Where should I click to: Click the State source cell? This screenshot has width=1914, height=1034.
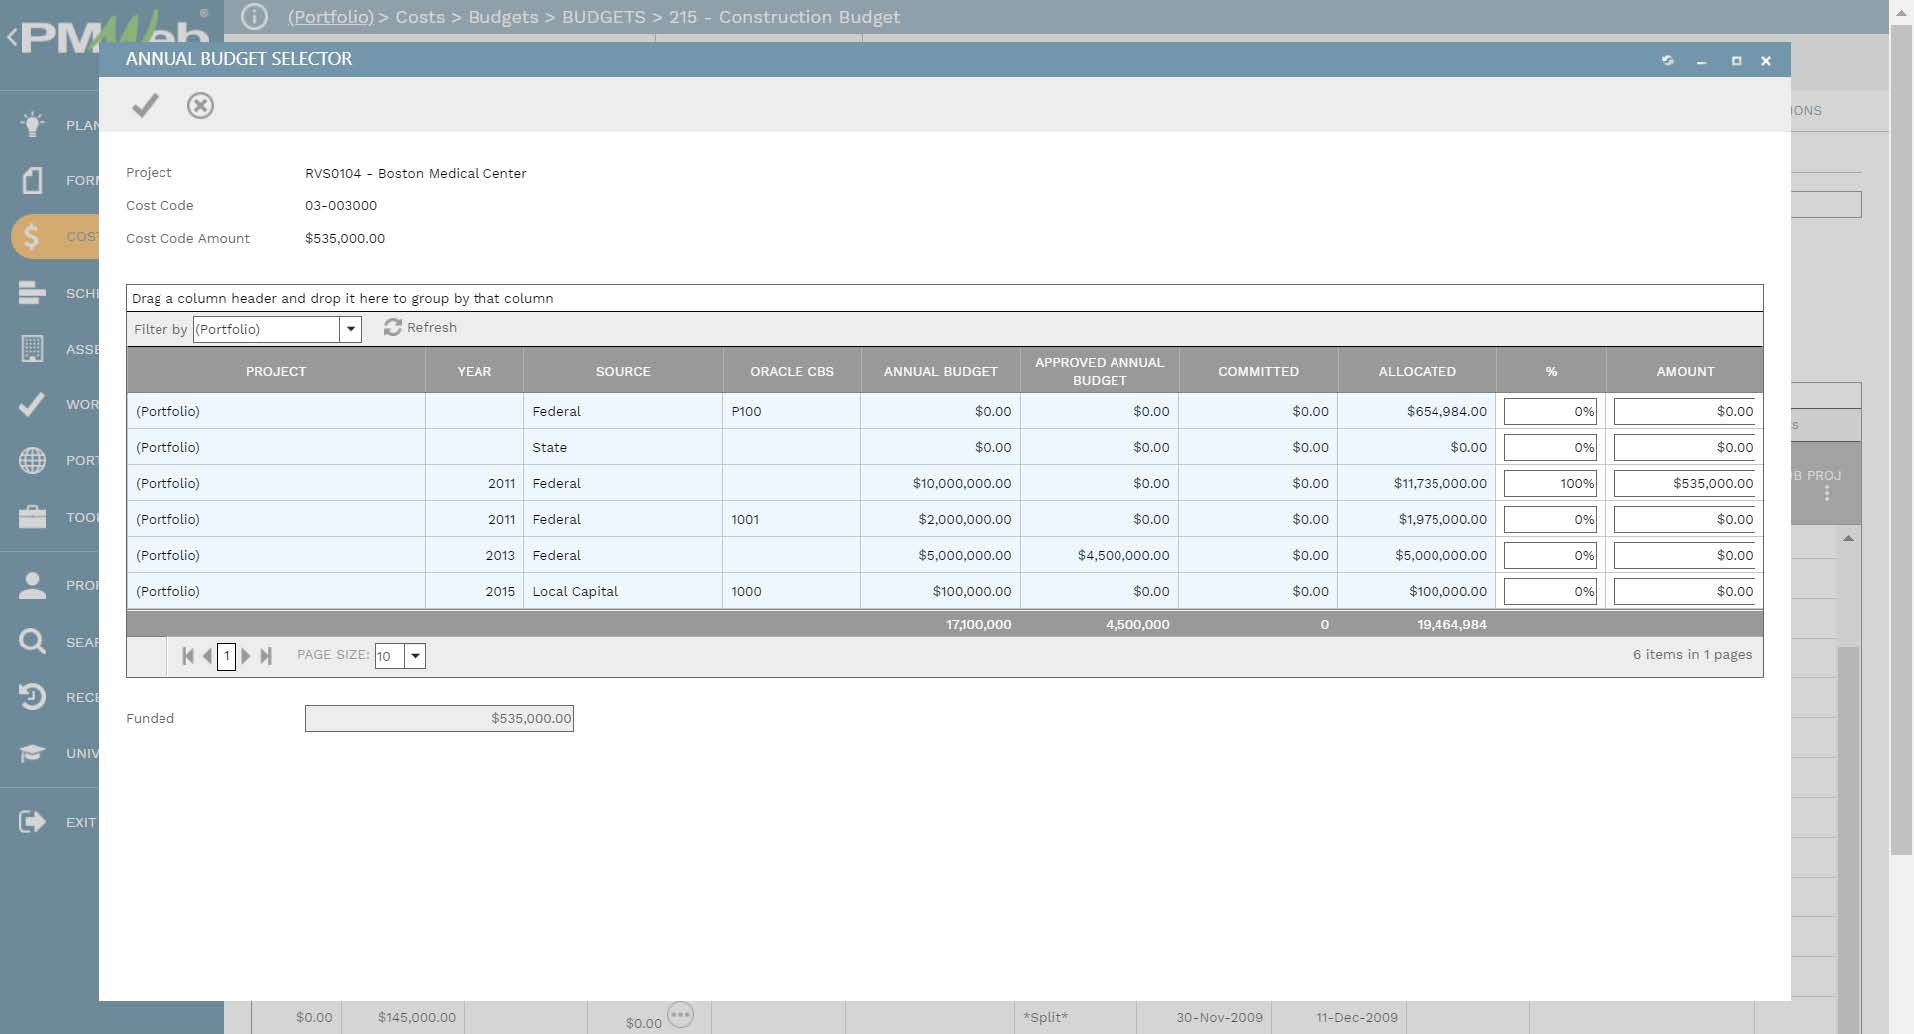point(623,447)
